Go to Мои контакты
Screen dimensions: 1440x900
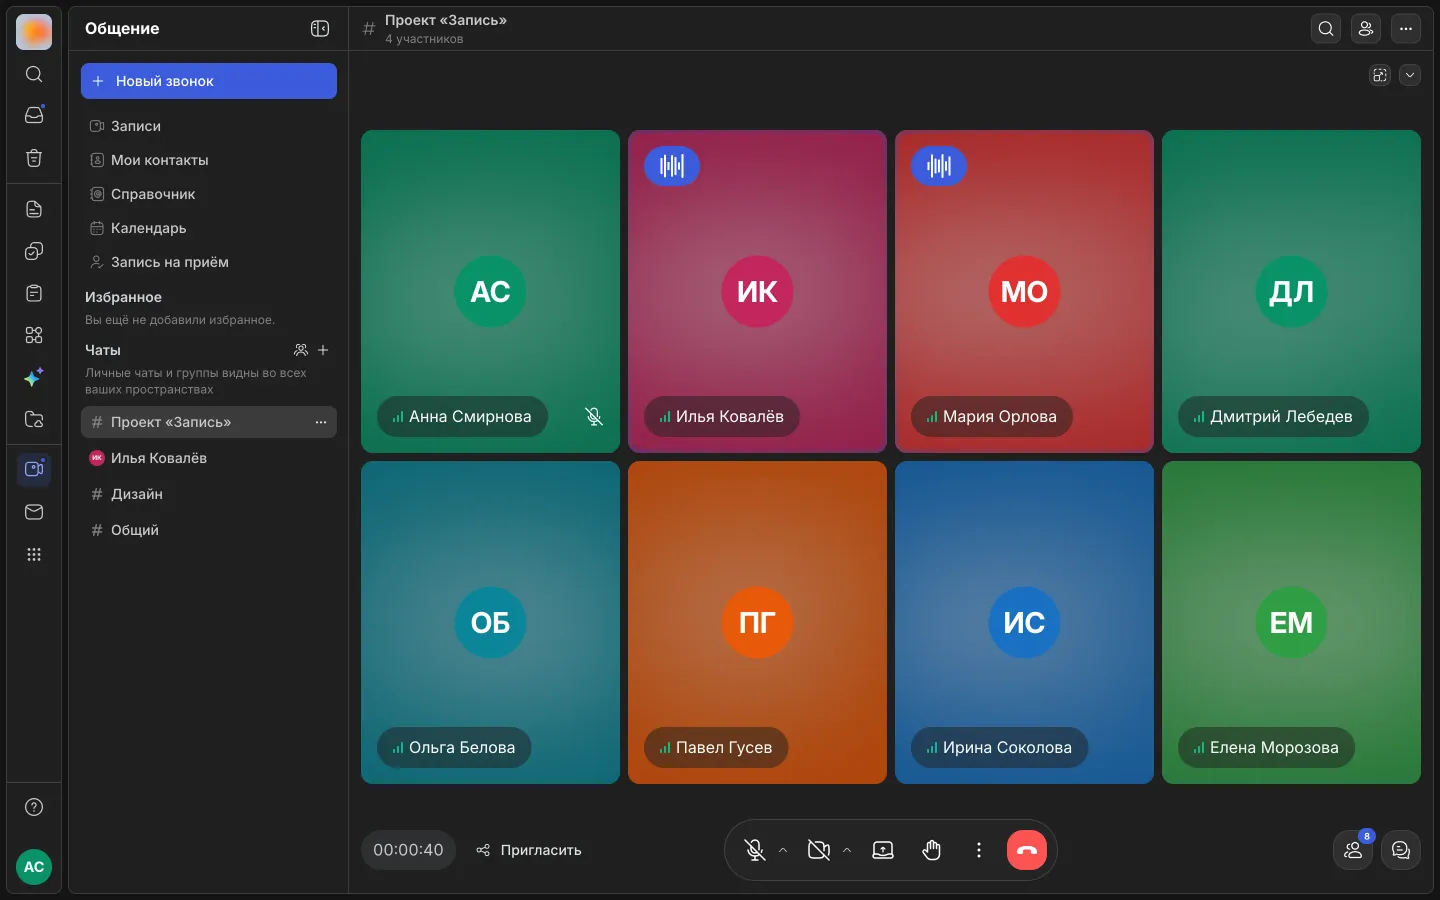[x=208, y=160]
